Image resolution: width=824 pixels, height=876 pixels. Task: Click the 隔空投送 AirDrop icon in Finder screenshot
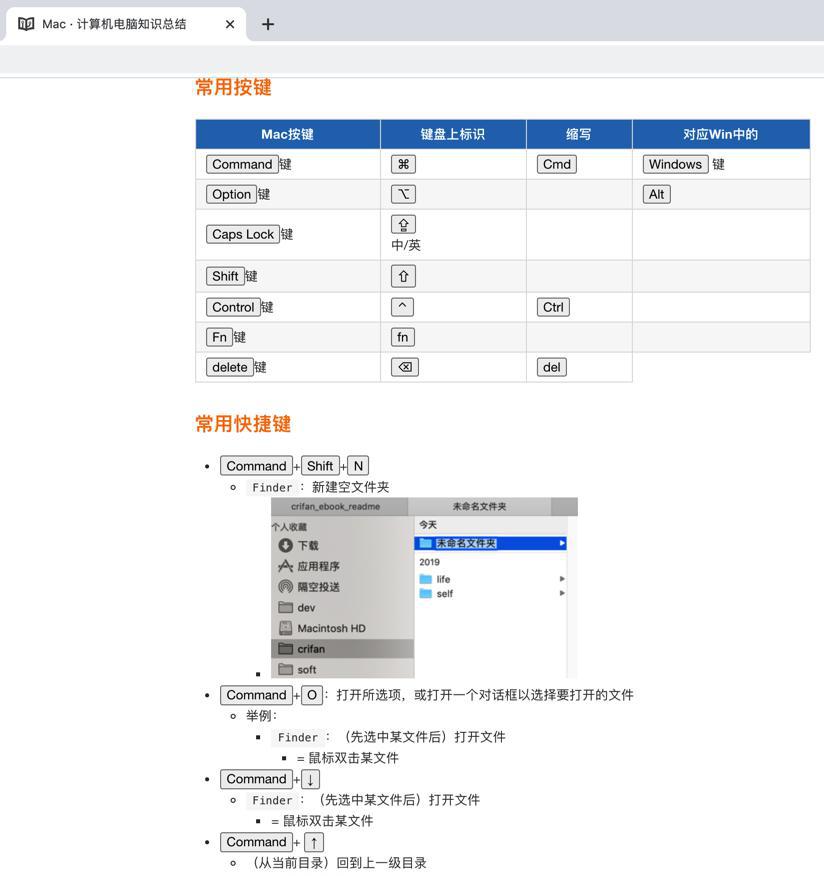click(x=285, y=587)
